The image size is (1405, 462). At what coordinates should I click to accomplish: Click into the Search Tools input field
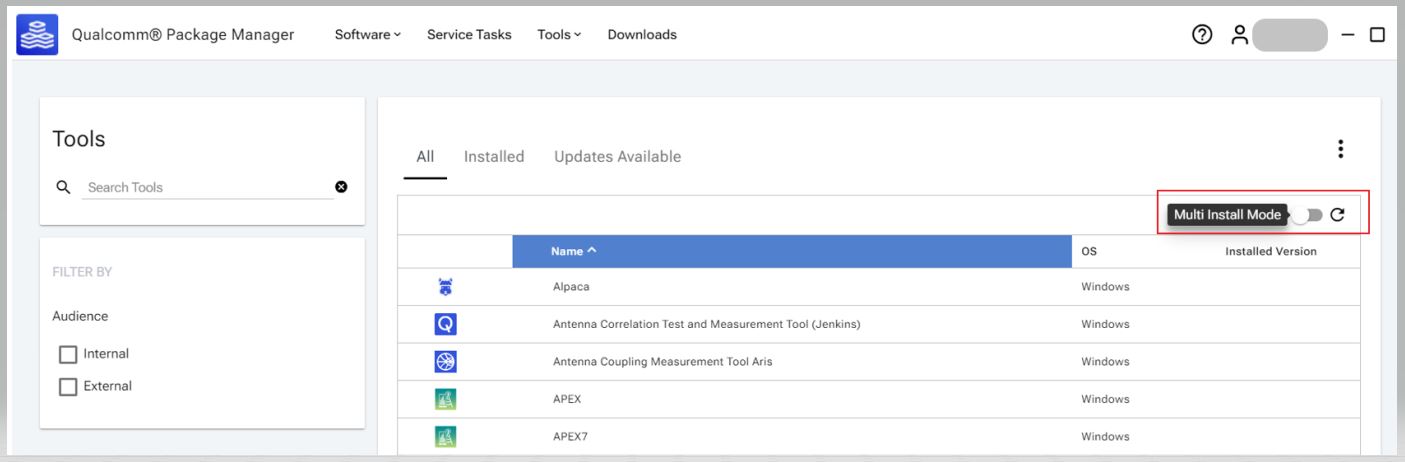coord(208,187)
